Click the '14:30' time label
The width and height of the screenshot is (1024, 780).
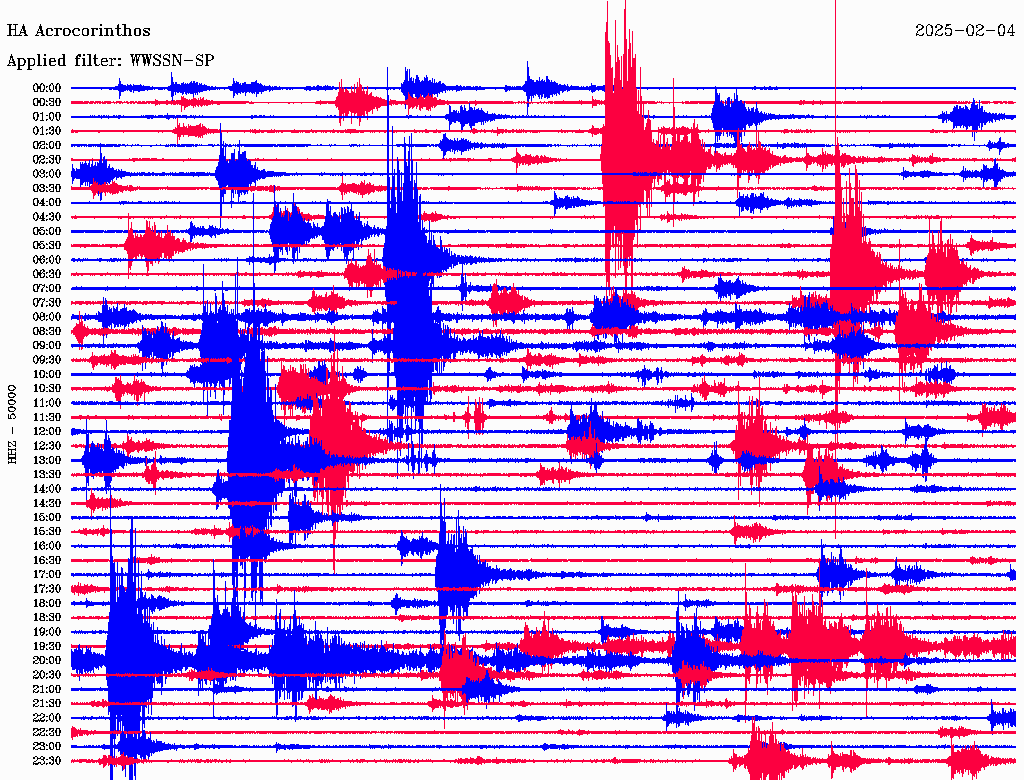pyautogui.click(x=46, y=504)
